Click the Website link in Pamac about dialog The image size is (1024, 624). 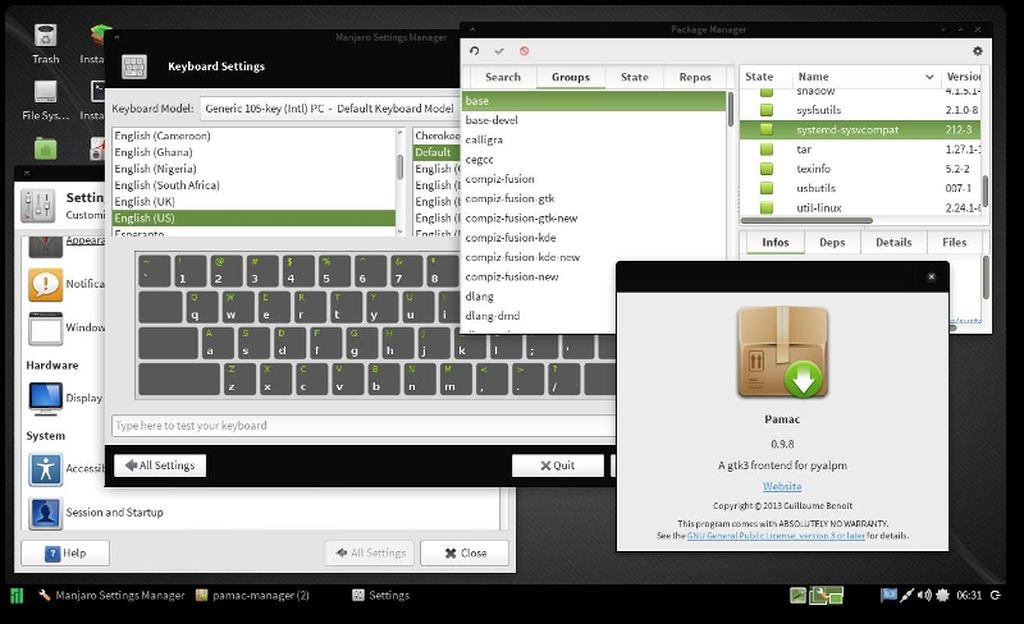(782, 486)
